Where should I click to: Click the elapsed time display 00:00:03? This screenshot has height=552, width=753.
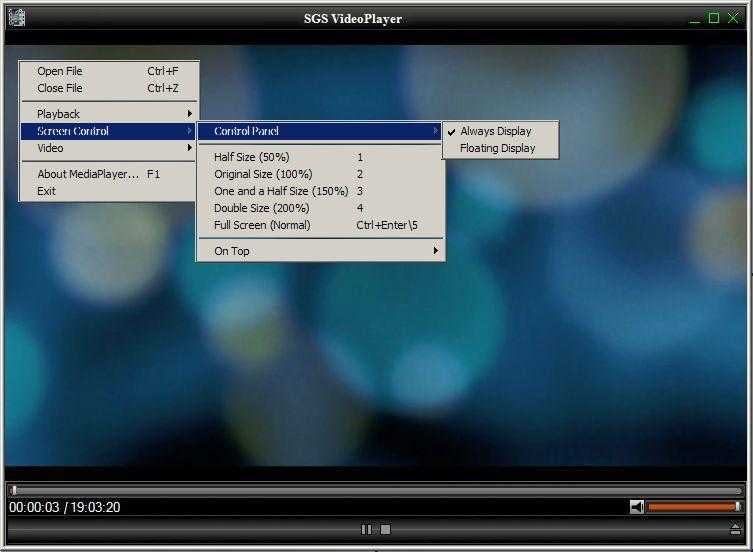34,507
